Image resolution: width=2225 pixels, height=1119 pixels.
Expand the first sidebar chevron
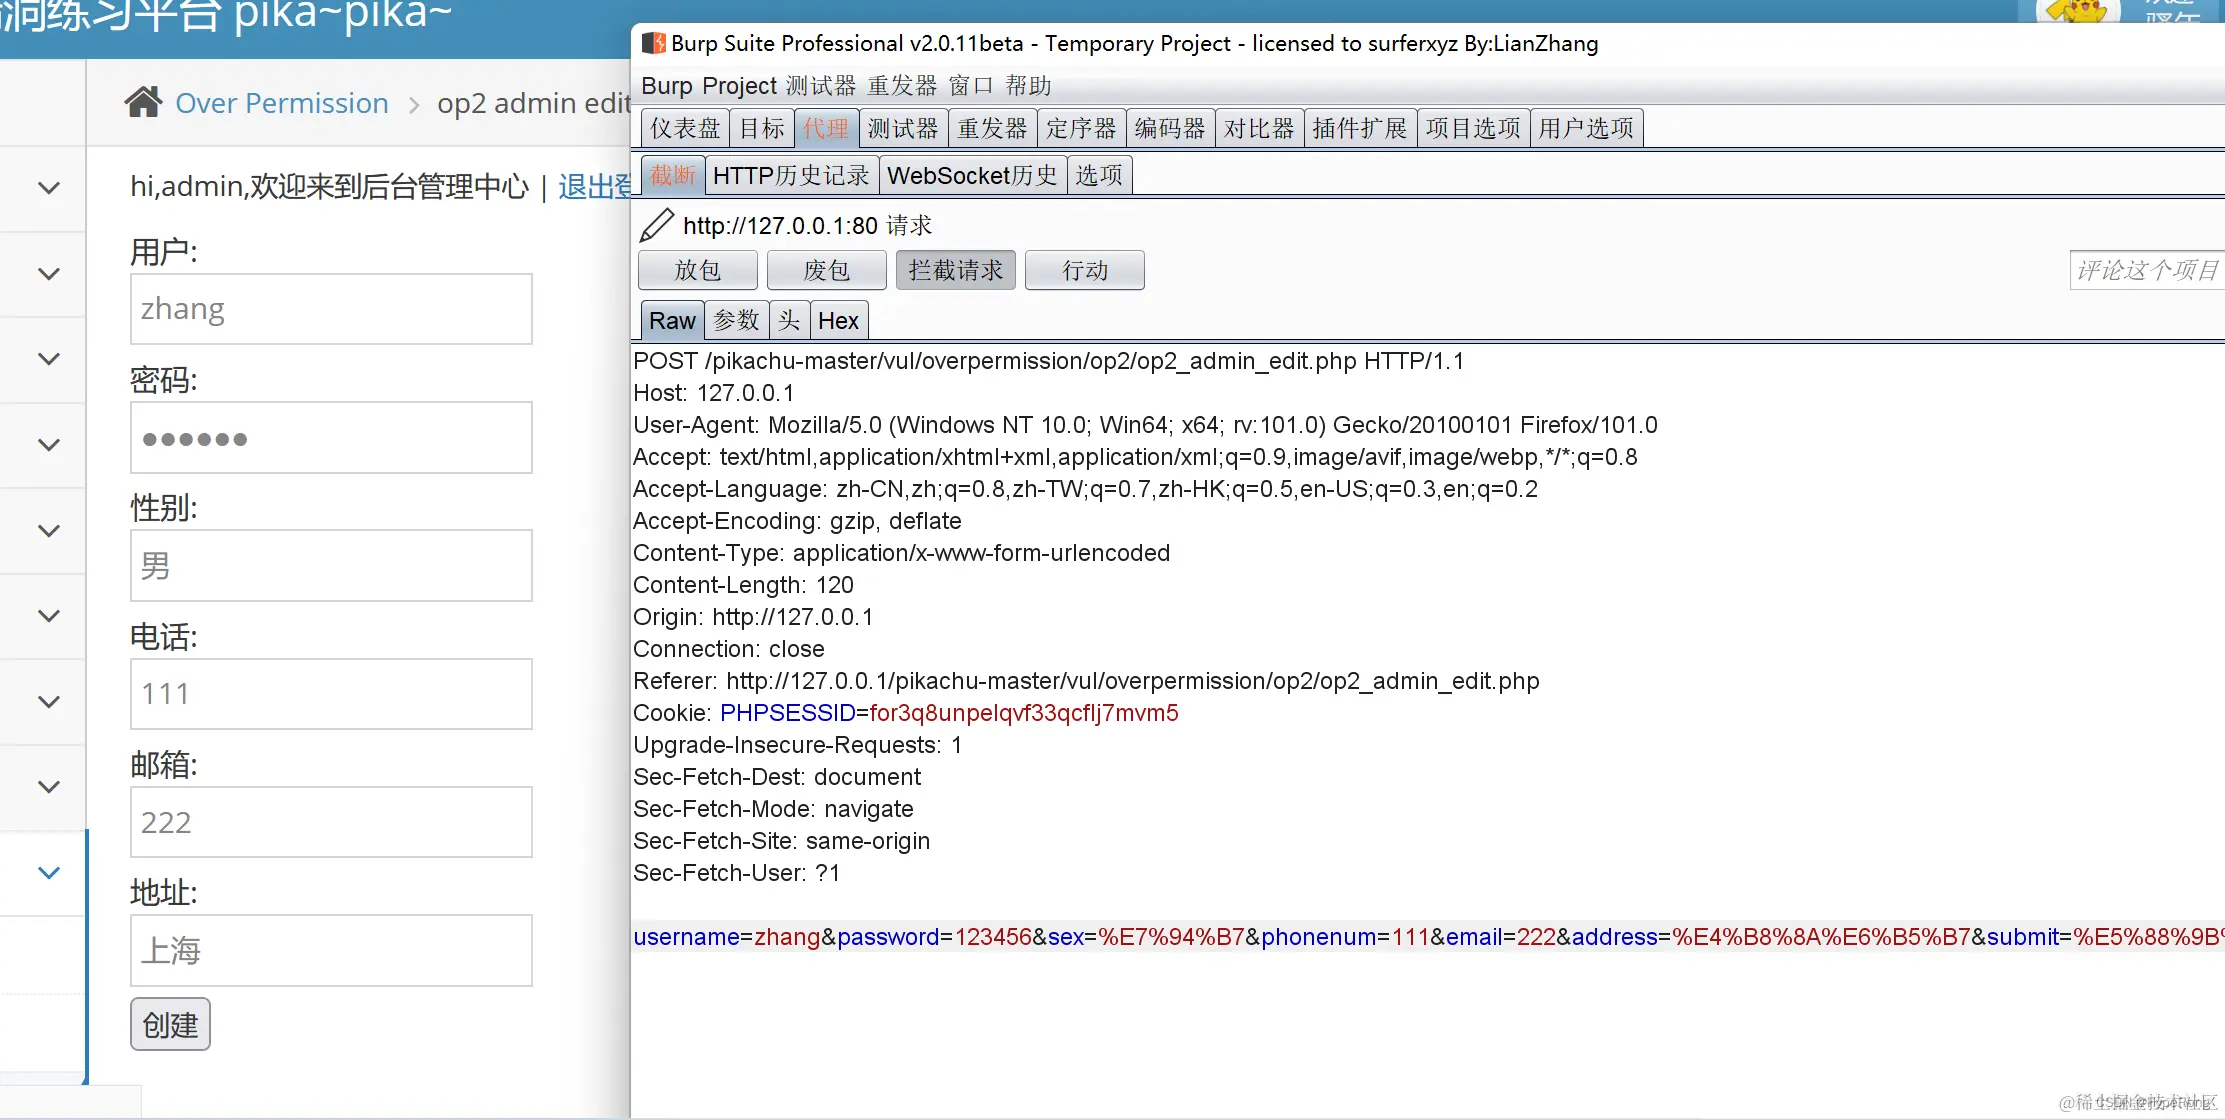[x=48, y=188]
